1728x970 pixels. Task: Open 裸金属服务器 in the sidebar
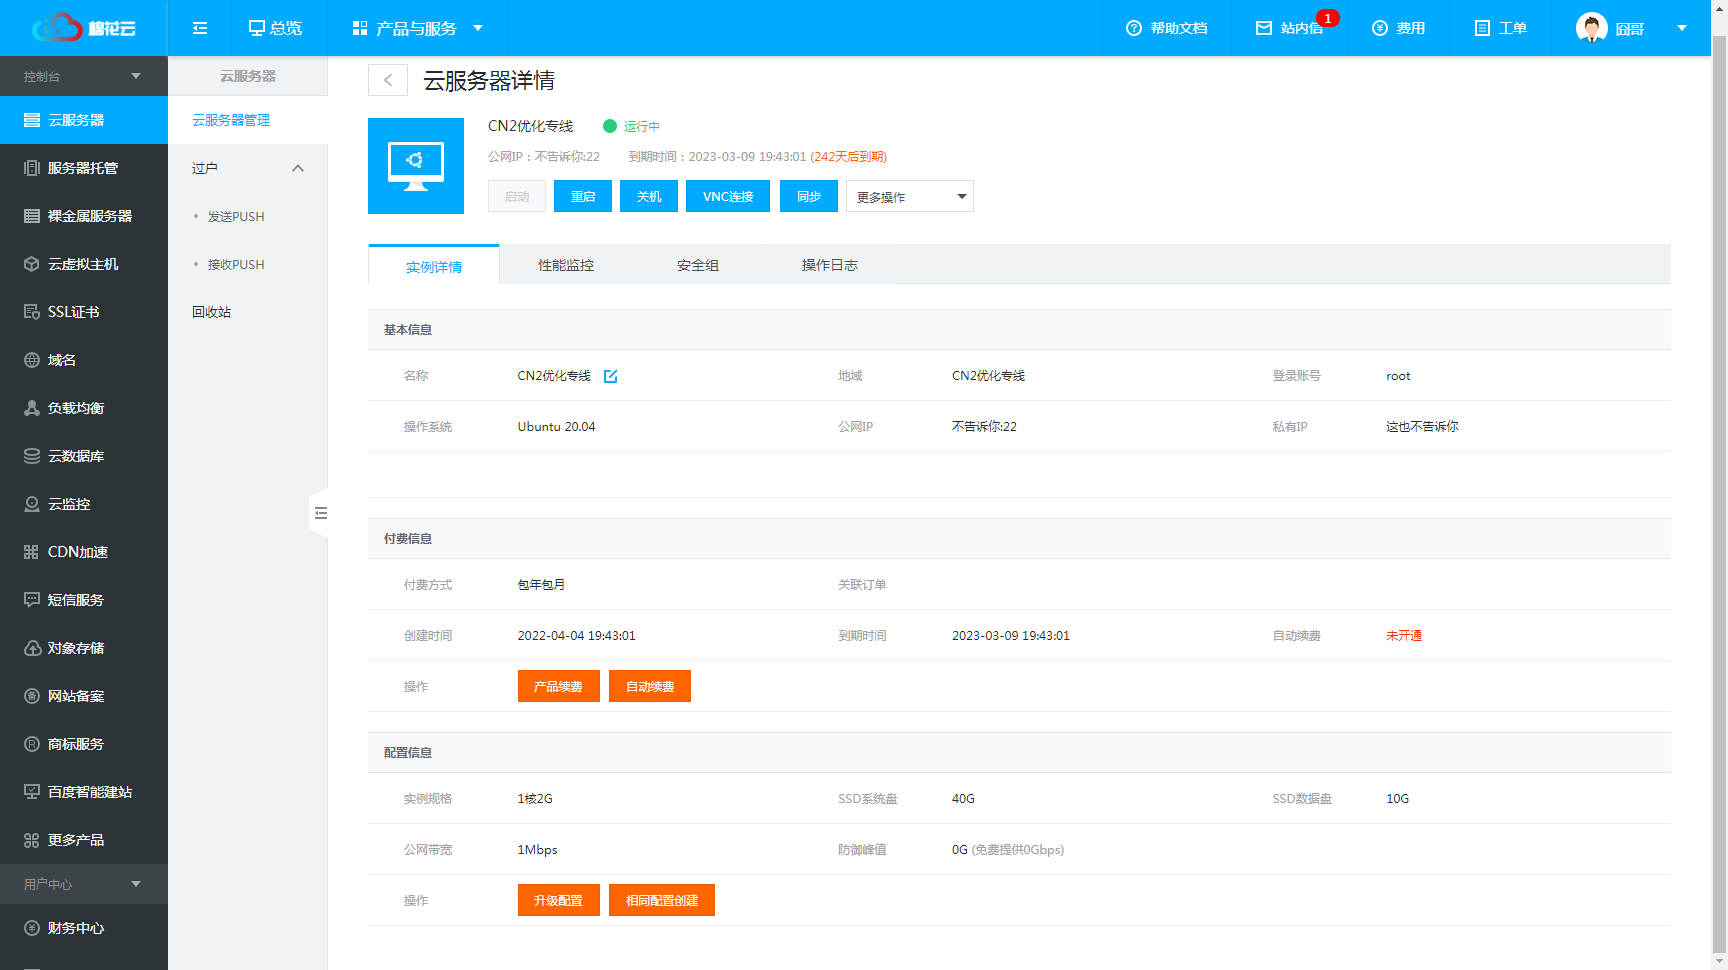[84, 216]
